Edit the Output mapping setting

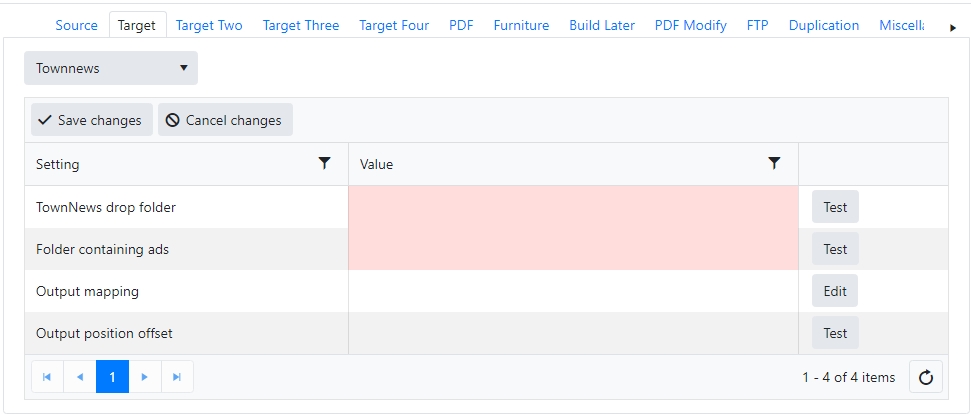pyautogui.click(x=835, y=291)
